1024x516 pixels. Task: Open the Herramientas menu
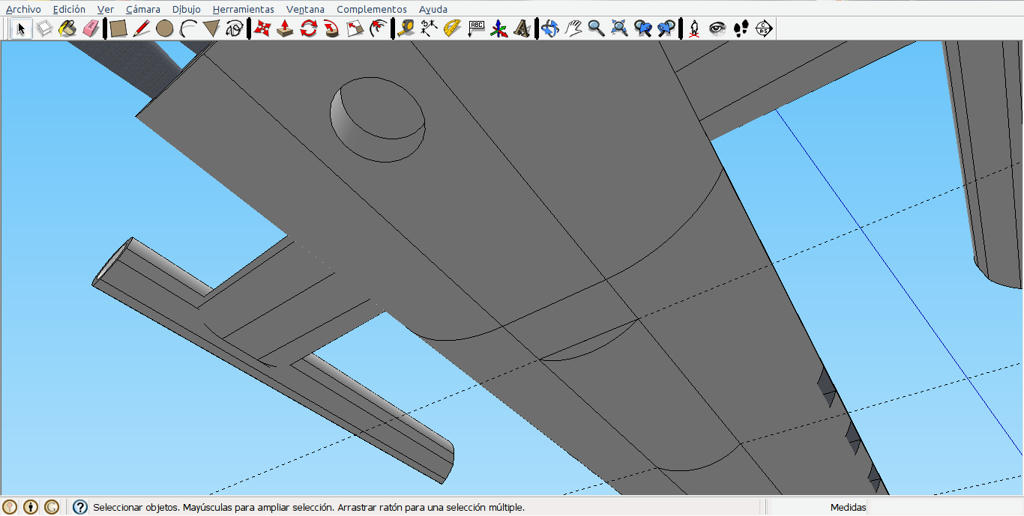tap(244, 9)
